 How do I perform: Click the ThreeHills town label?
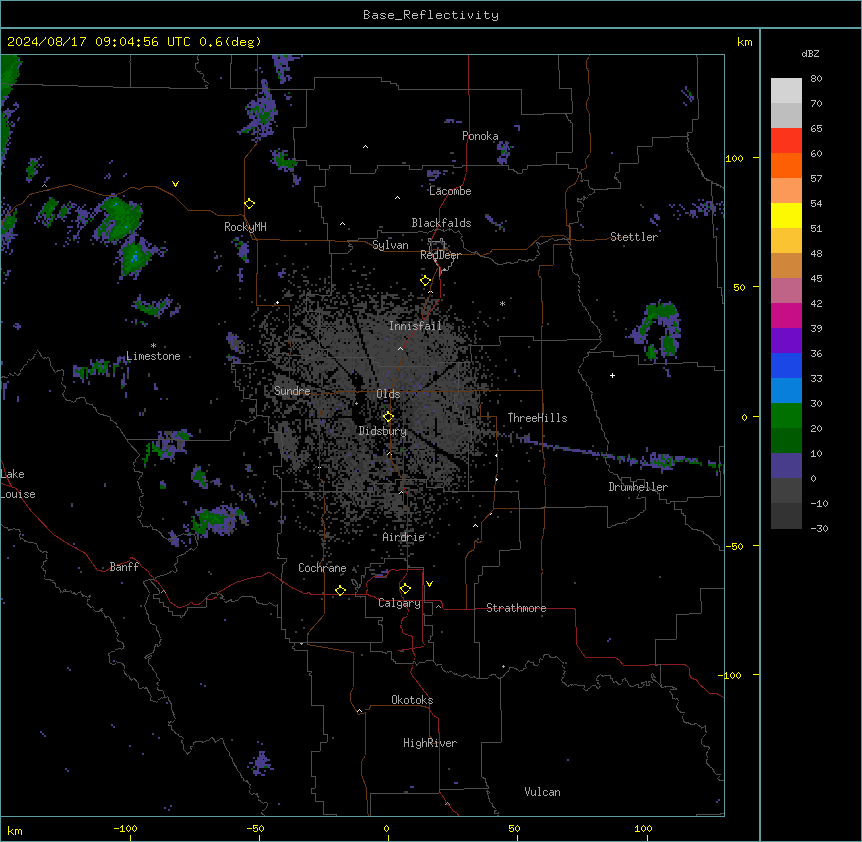coord(537,418)
